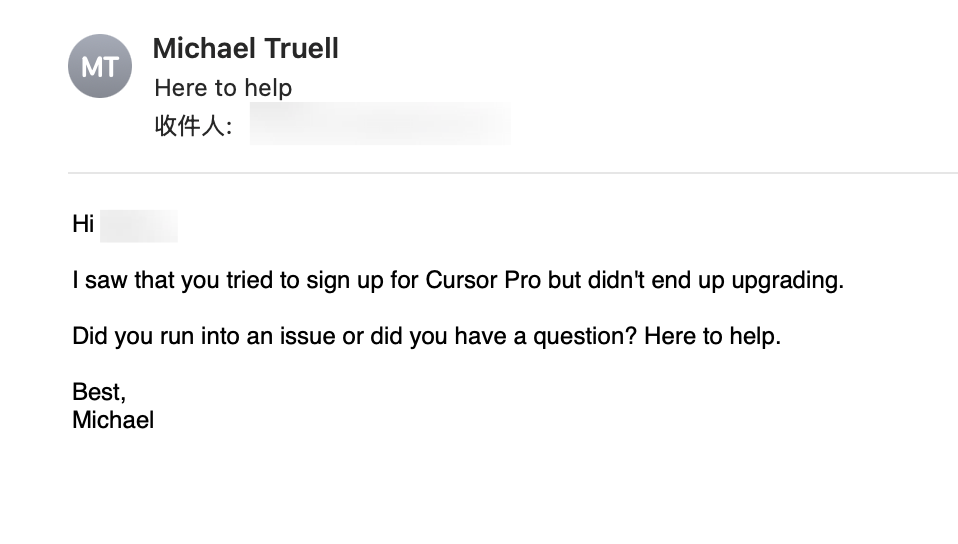This screenshot has height=544, width=958.
Task: Click empty area below the Michael signature
Action: 428,489
